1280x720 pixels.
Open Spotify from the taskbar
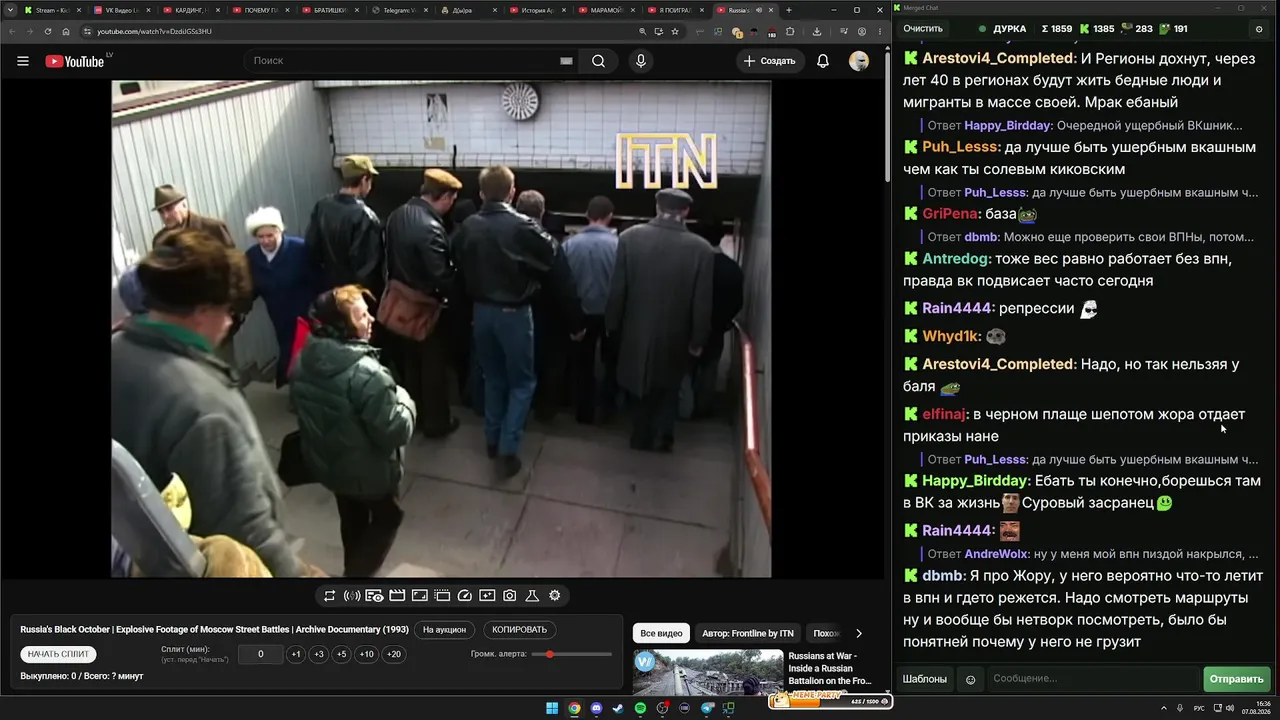[x=640, y=709]
